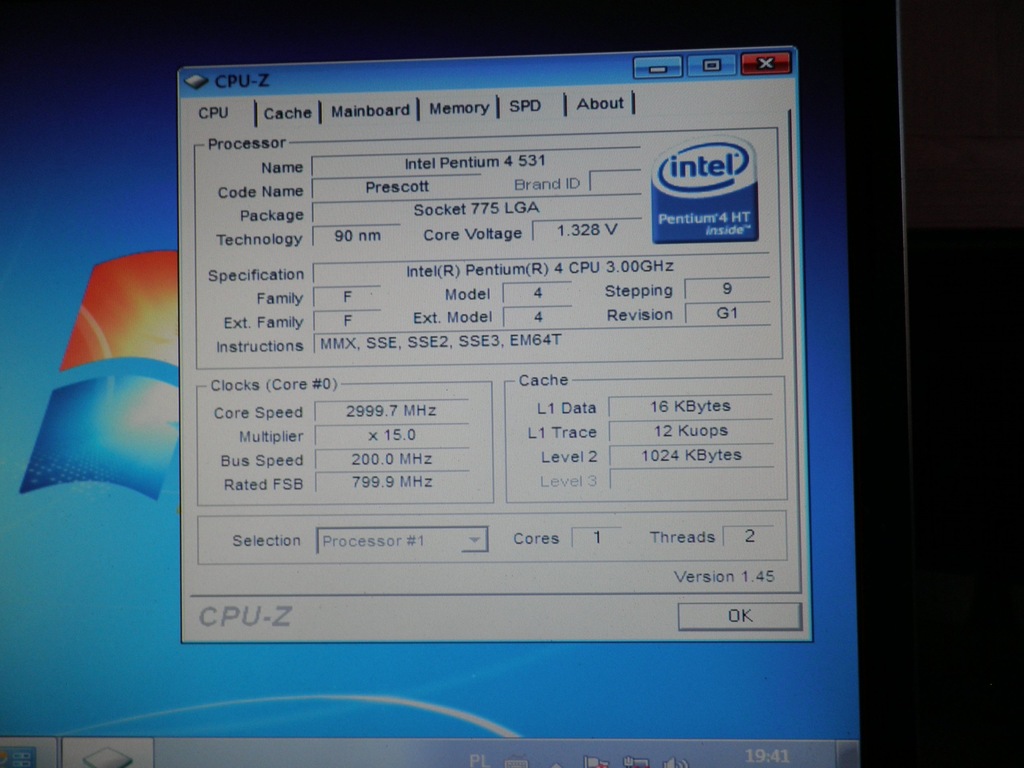Click the Revision value 'G1'
Viewport: 1024px width, 768px height.
[727, 313]
